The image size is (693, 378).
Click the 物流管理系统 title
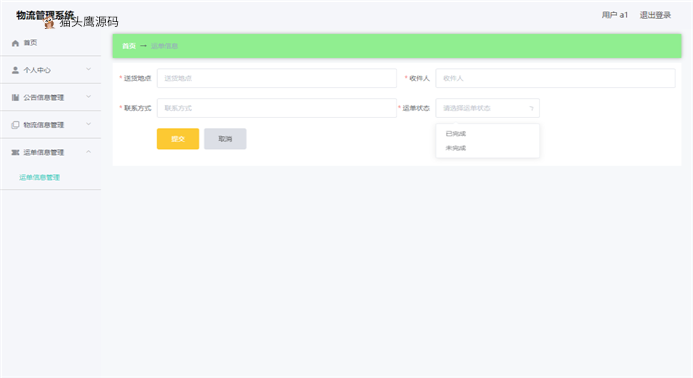pos(45,15)
